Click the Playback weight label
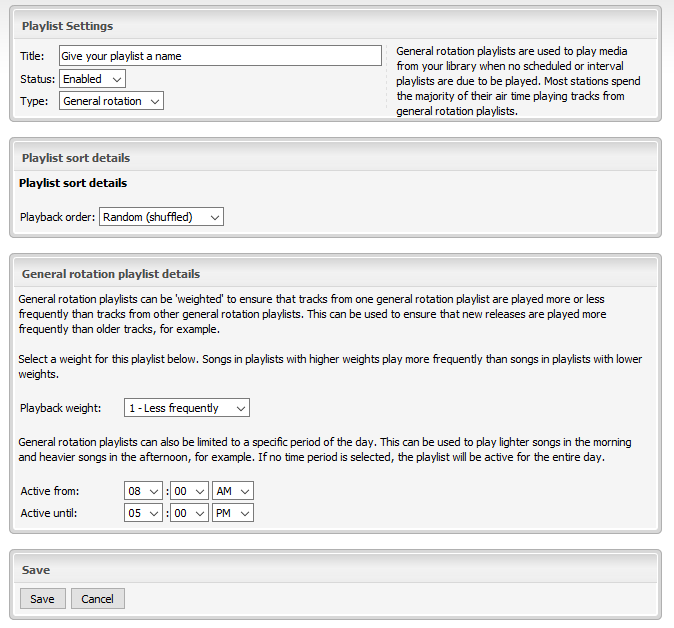 coord(60,408)
